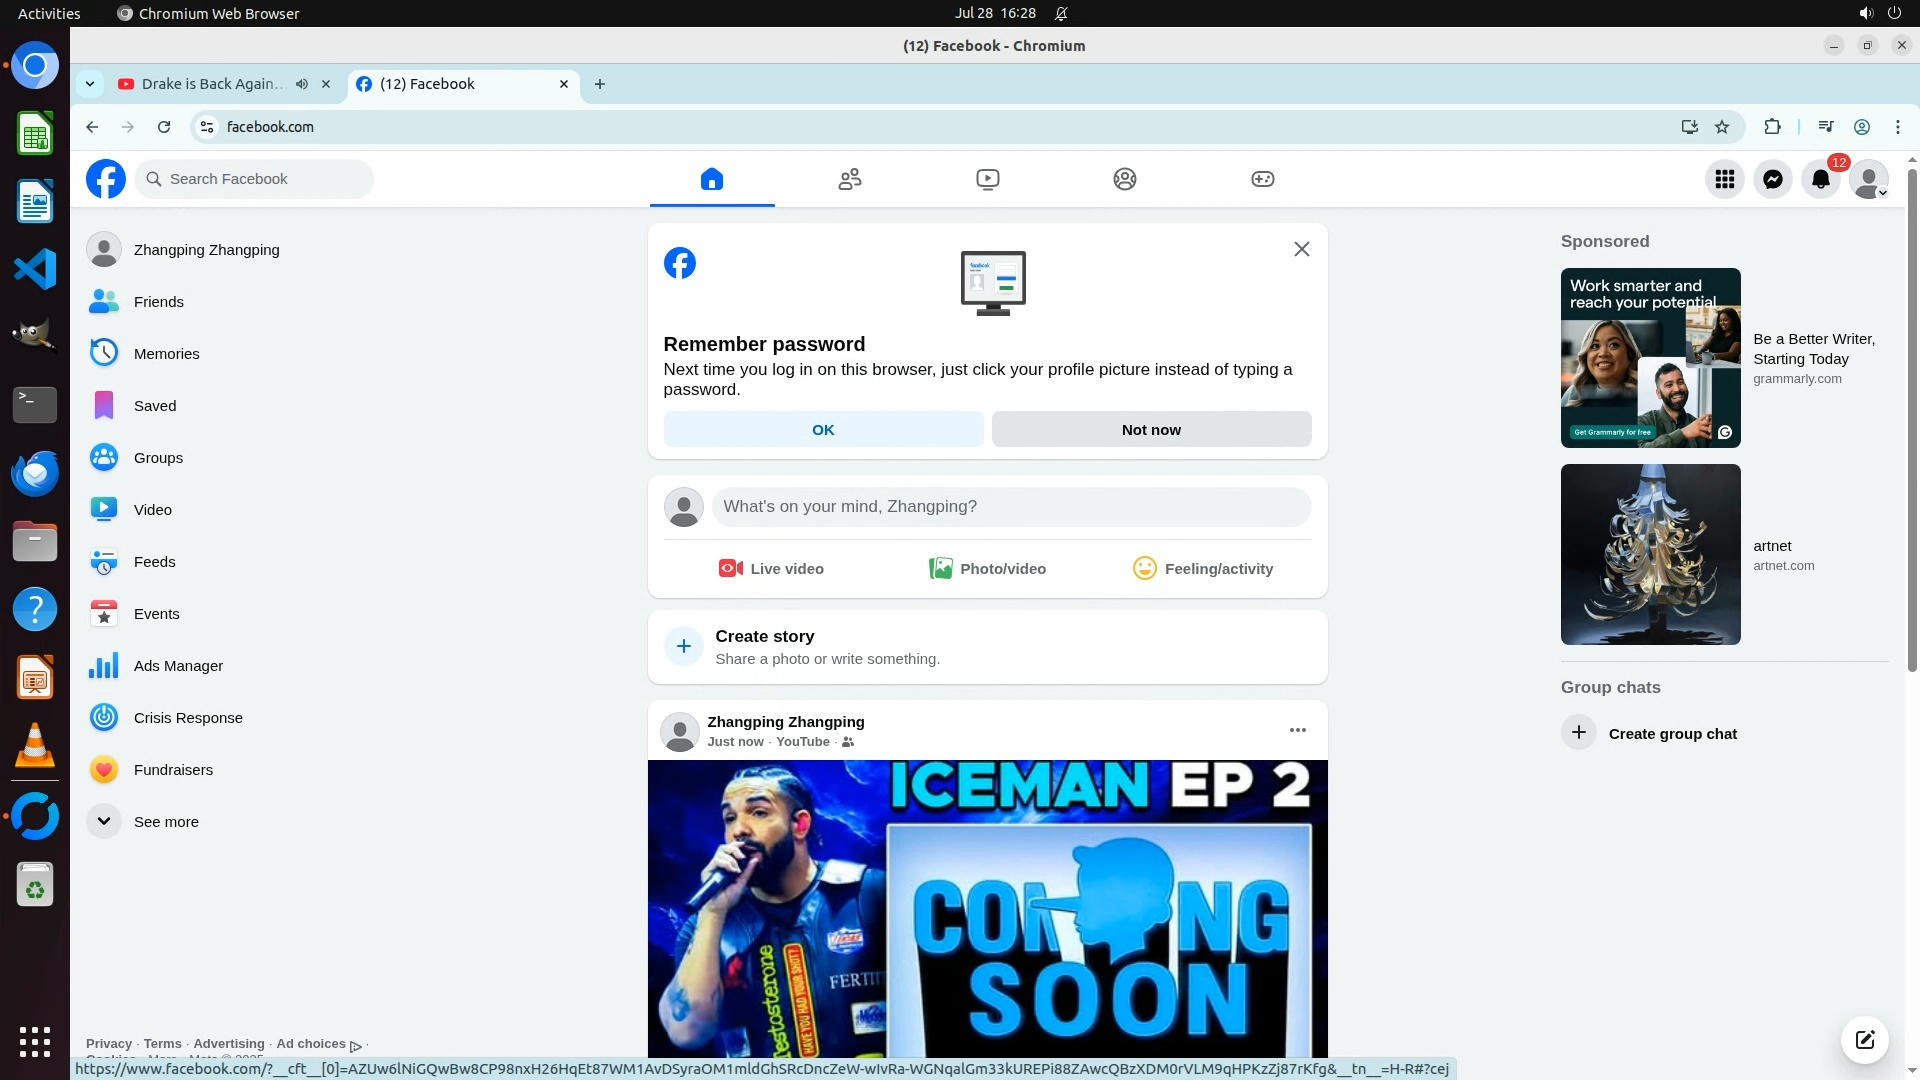Open Ads Manager in left sidebar

click(178, 666)
